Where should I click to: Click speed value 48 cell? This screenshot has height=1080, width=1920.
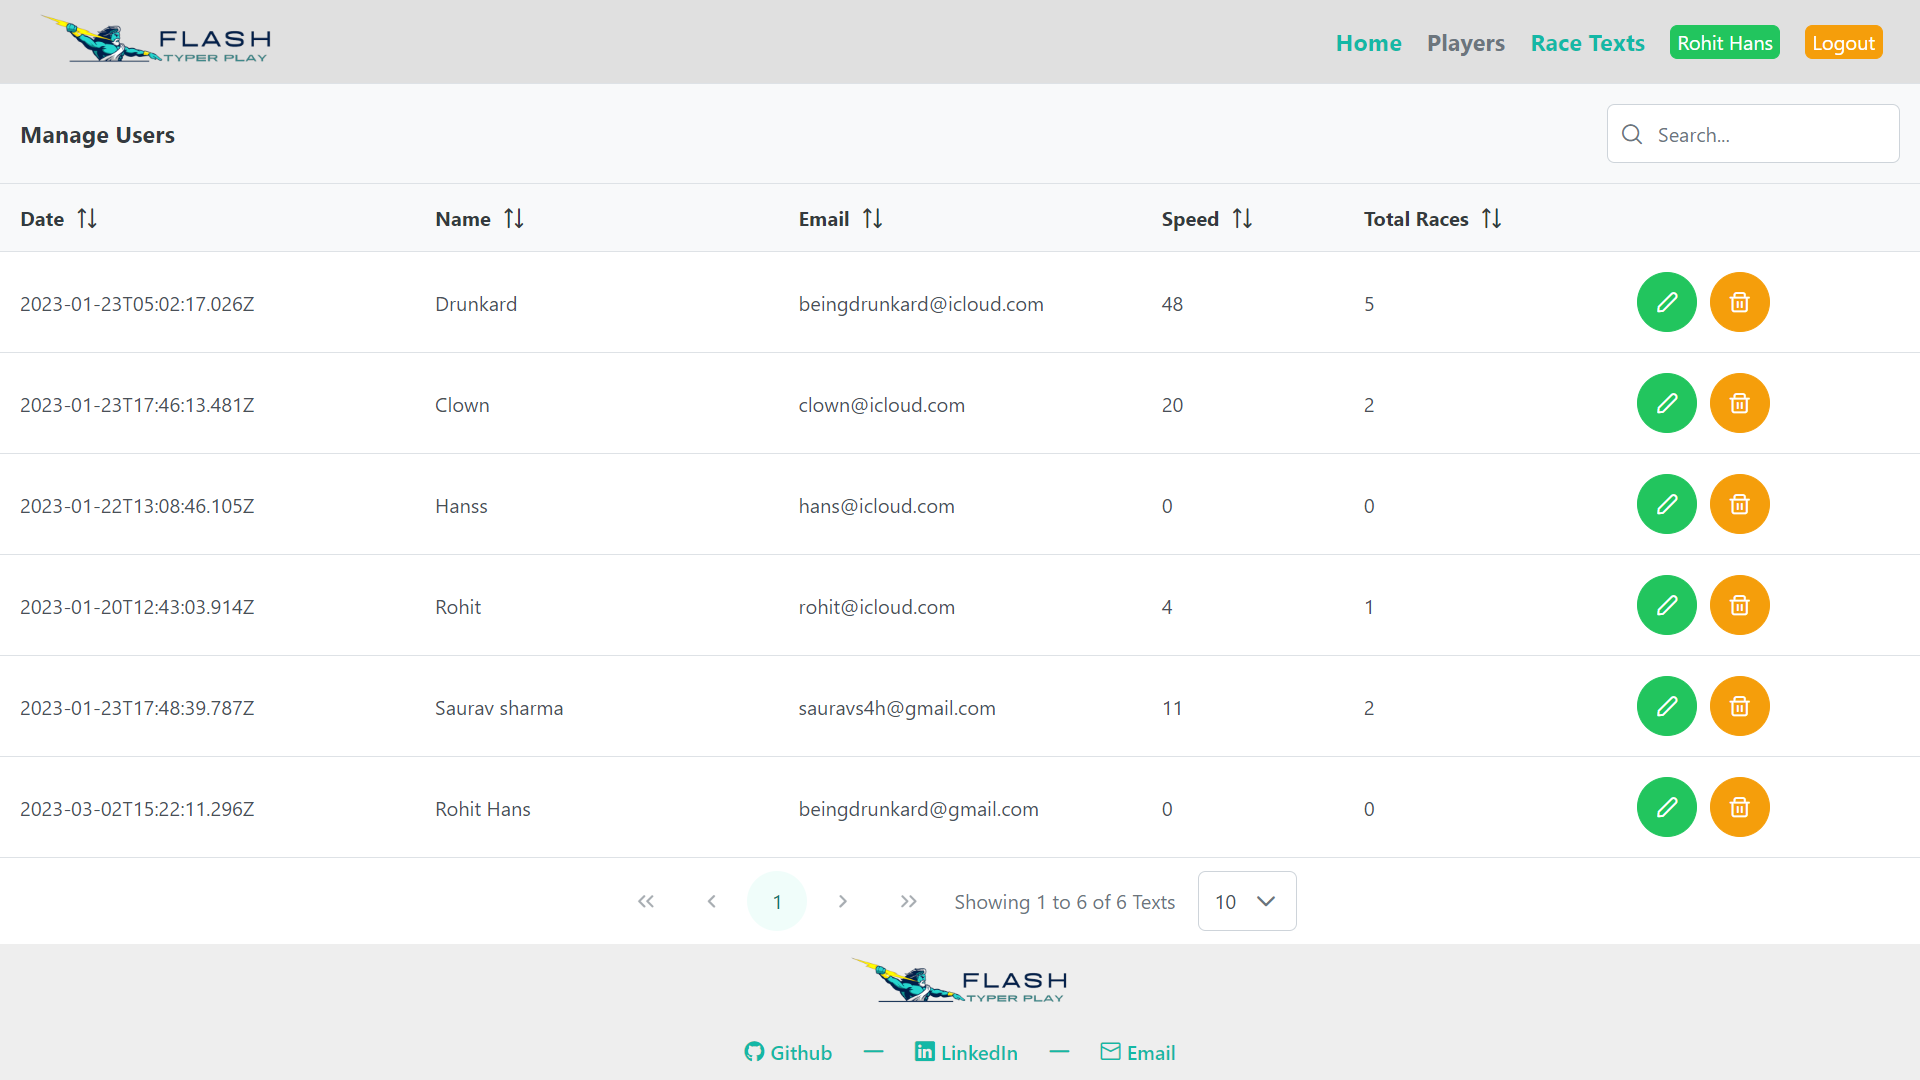coord(1172,304)
